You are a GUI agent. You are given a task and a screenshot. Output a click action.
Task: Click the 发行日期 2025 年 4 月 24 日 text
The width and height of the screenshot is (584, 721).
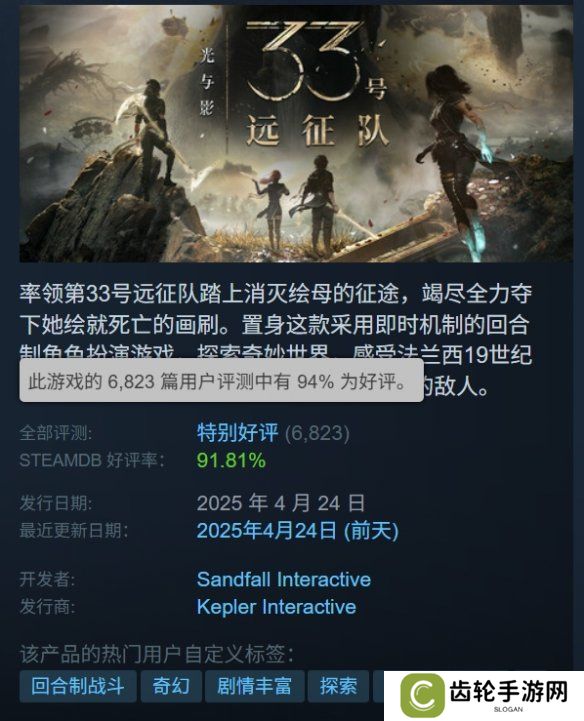coord(281,503)
